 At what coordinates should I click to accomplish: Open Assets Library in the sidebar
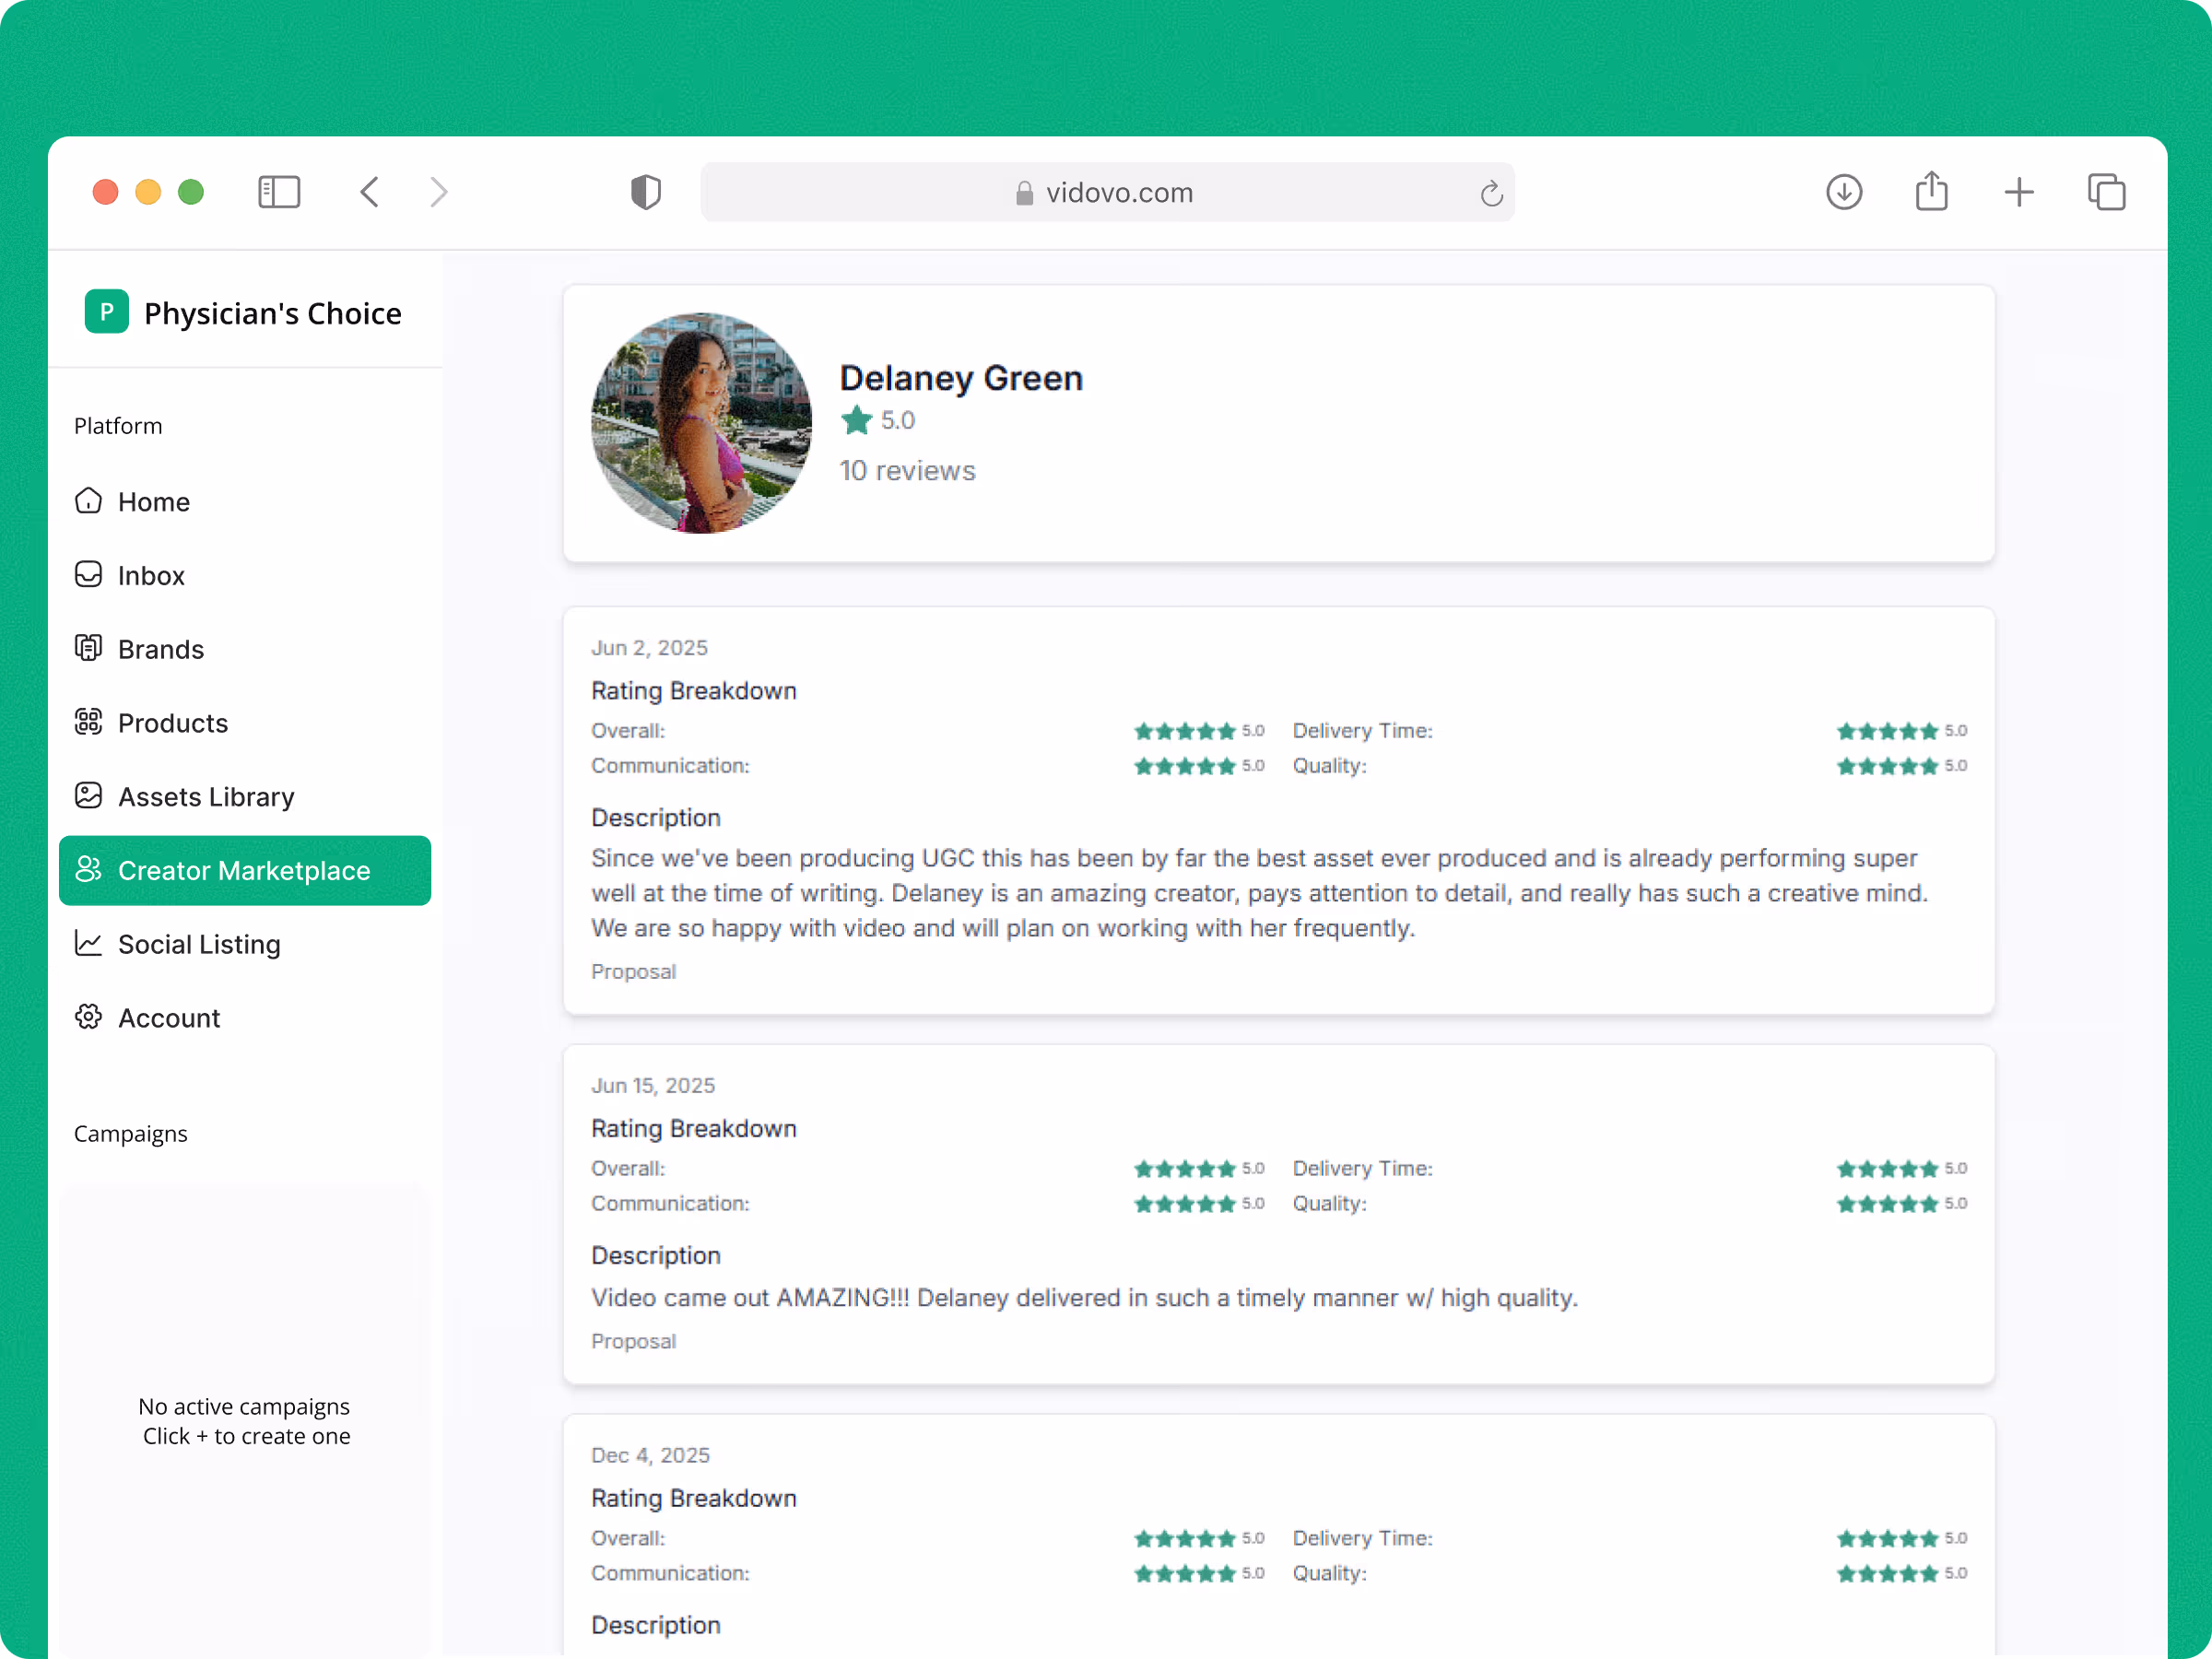245,797
